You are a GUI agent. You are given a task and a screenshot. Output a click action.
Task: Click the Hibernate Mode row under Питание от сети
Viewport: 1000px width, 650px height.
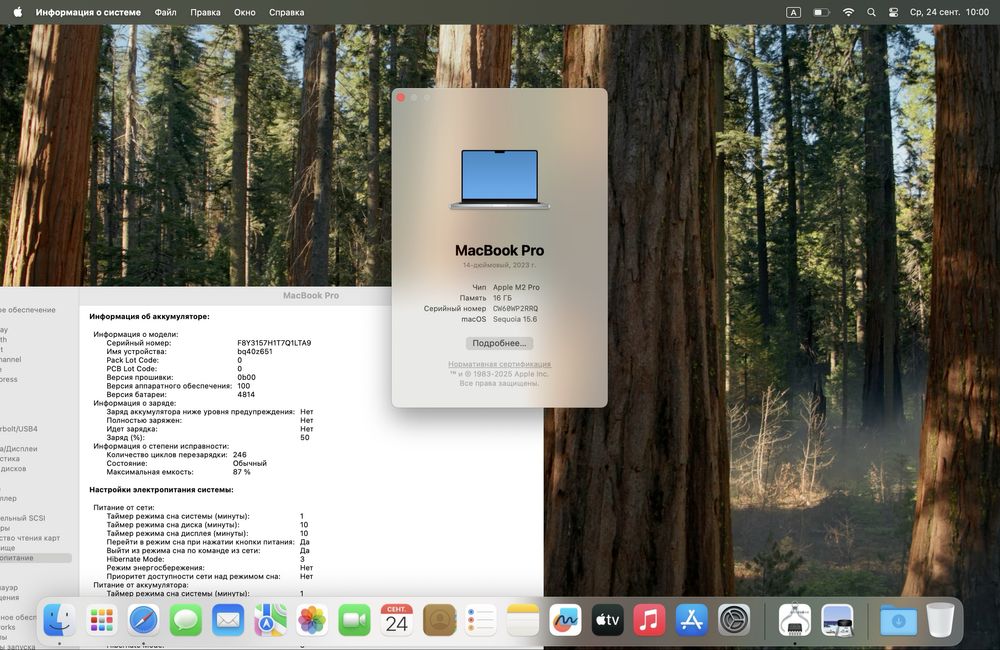pos(207,559)
